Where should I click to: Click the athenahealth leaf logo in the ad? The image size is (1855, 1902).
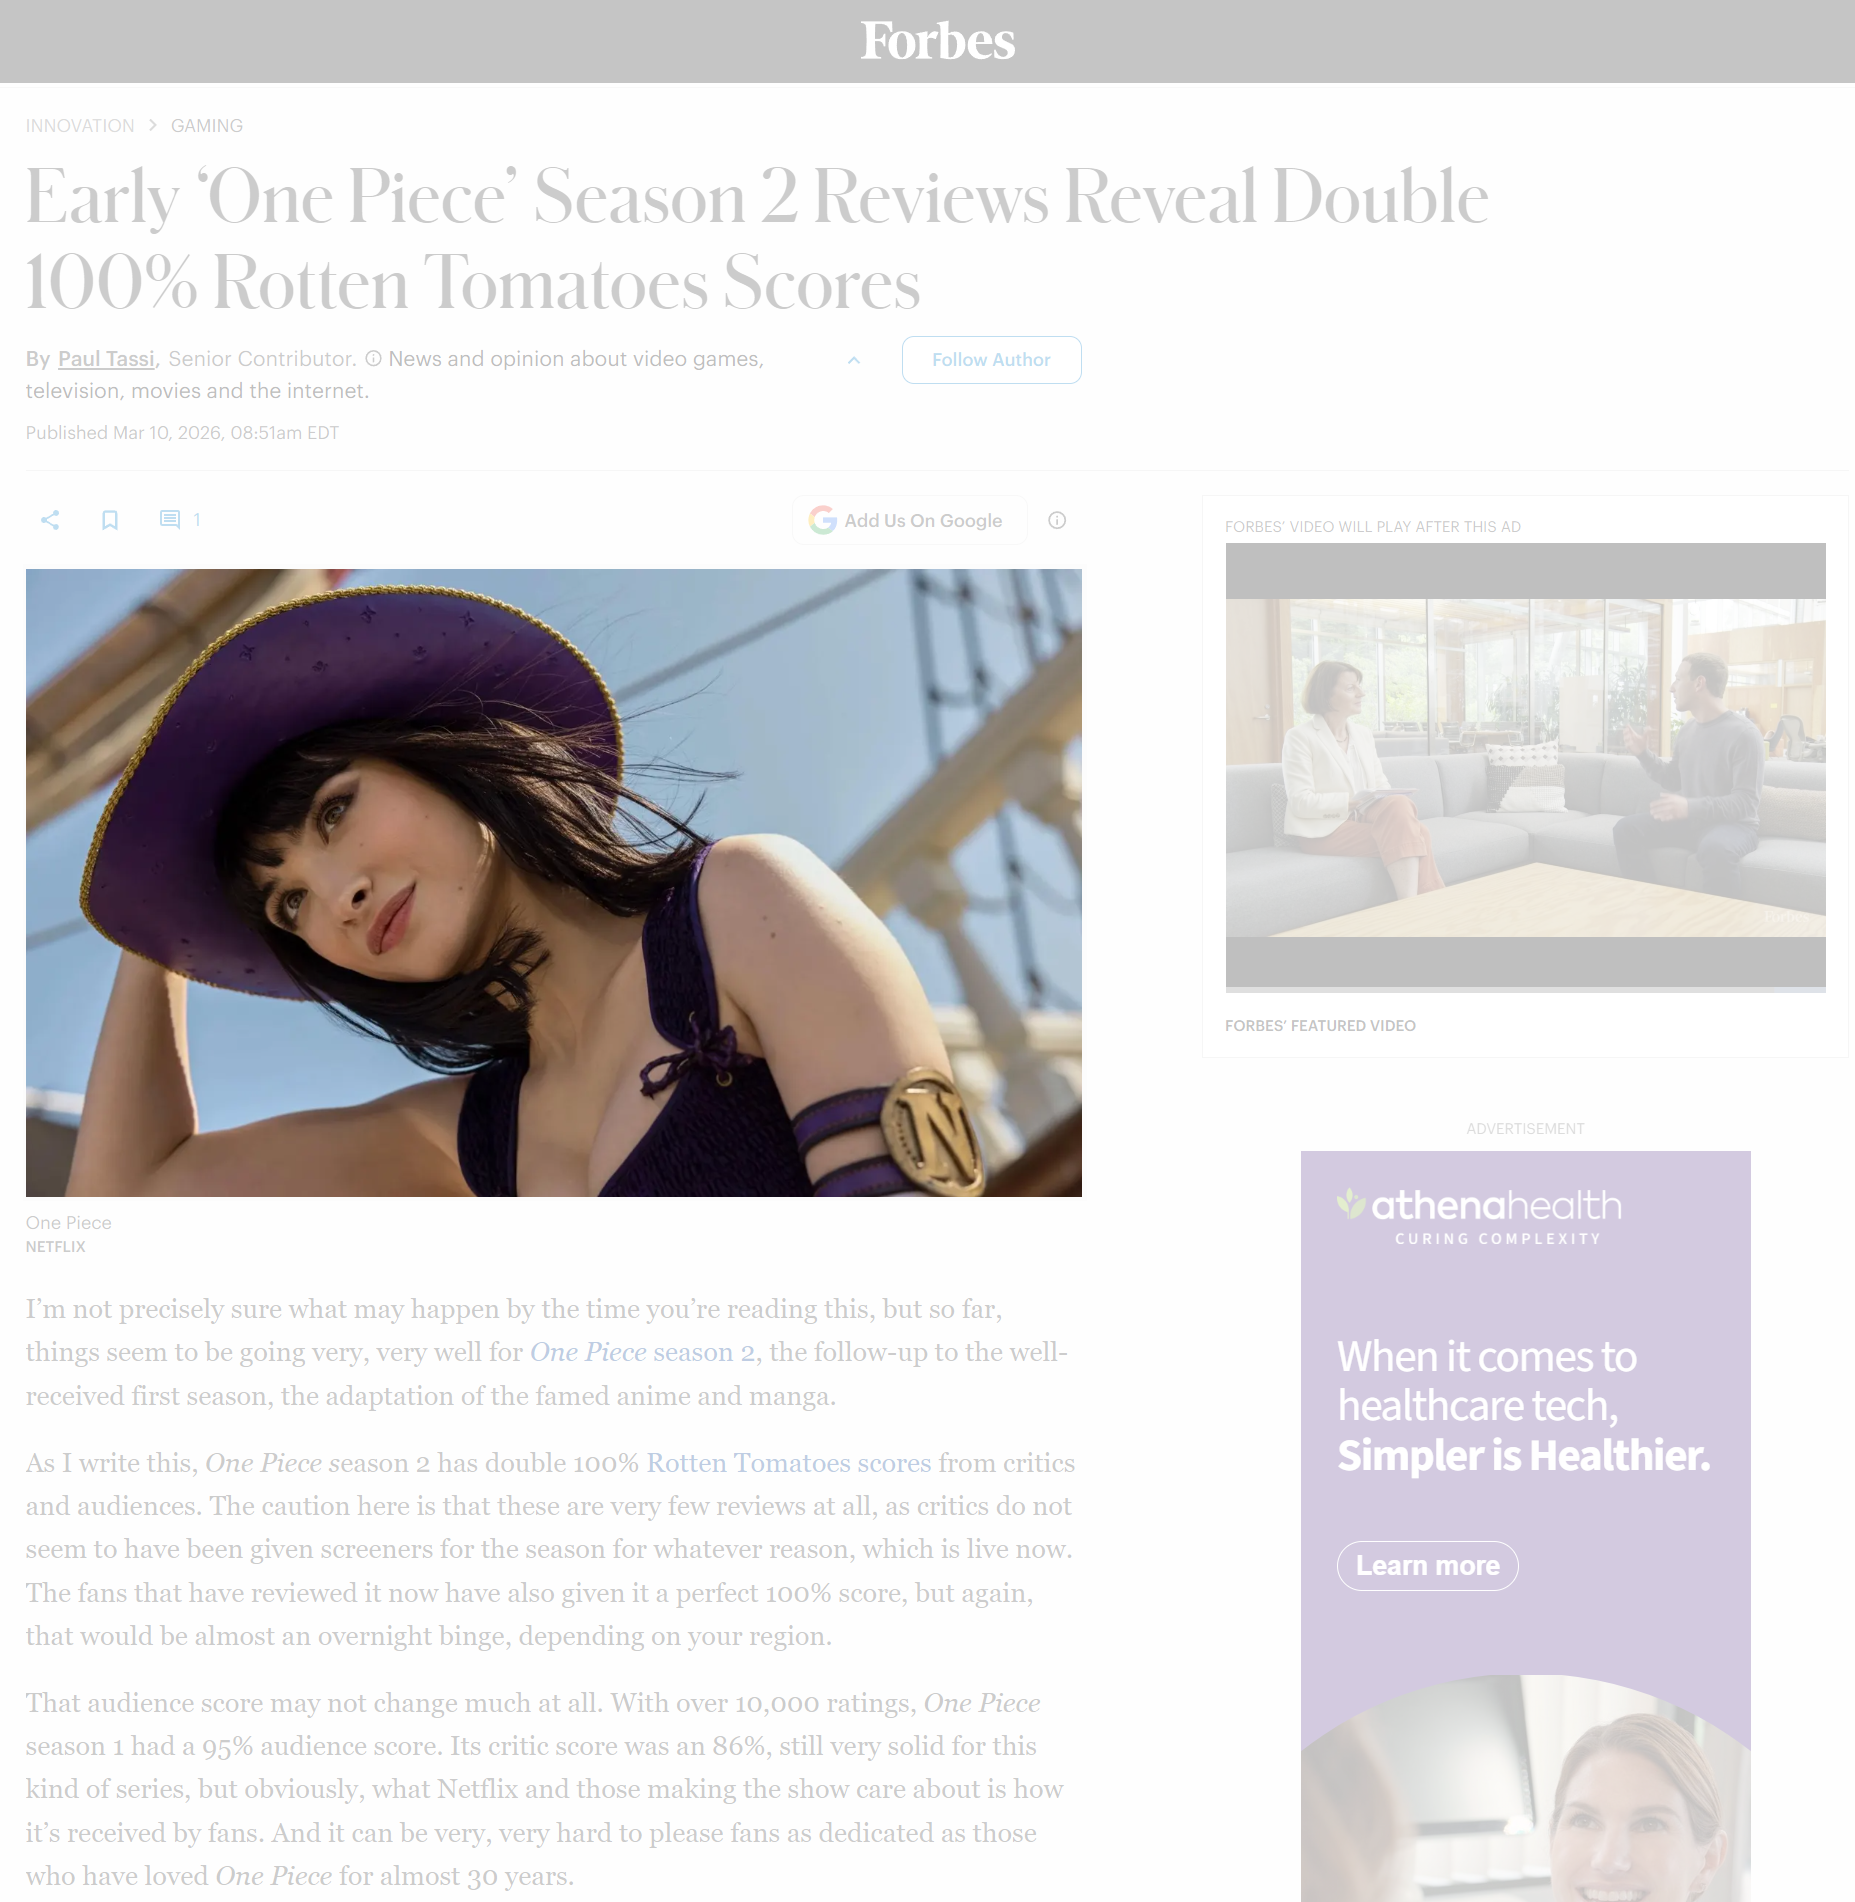click(1351, 1203)
